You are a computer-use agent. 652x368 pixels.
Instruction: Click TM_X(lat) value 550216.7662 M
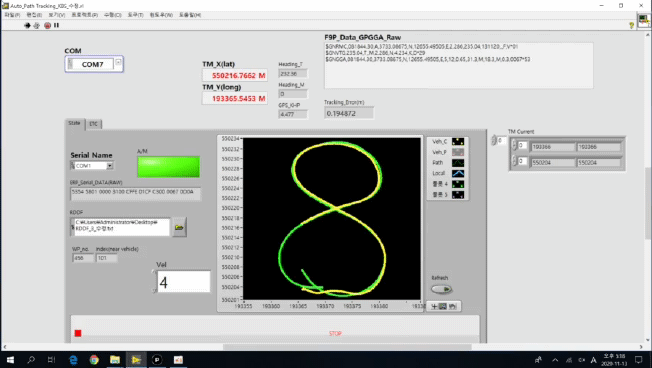(x=235, y=75)
